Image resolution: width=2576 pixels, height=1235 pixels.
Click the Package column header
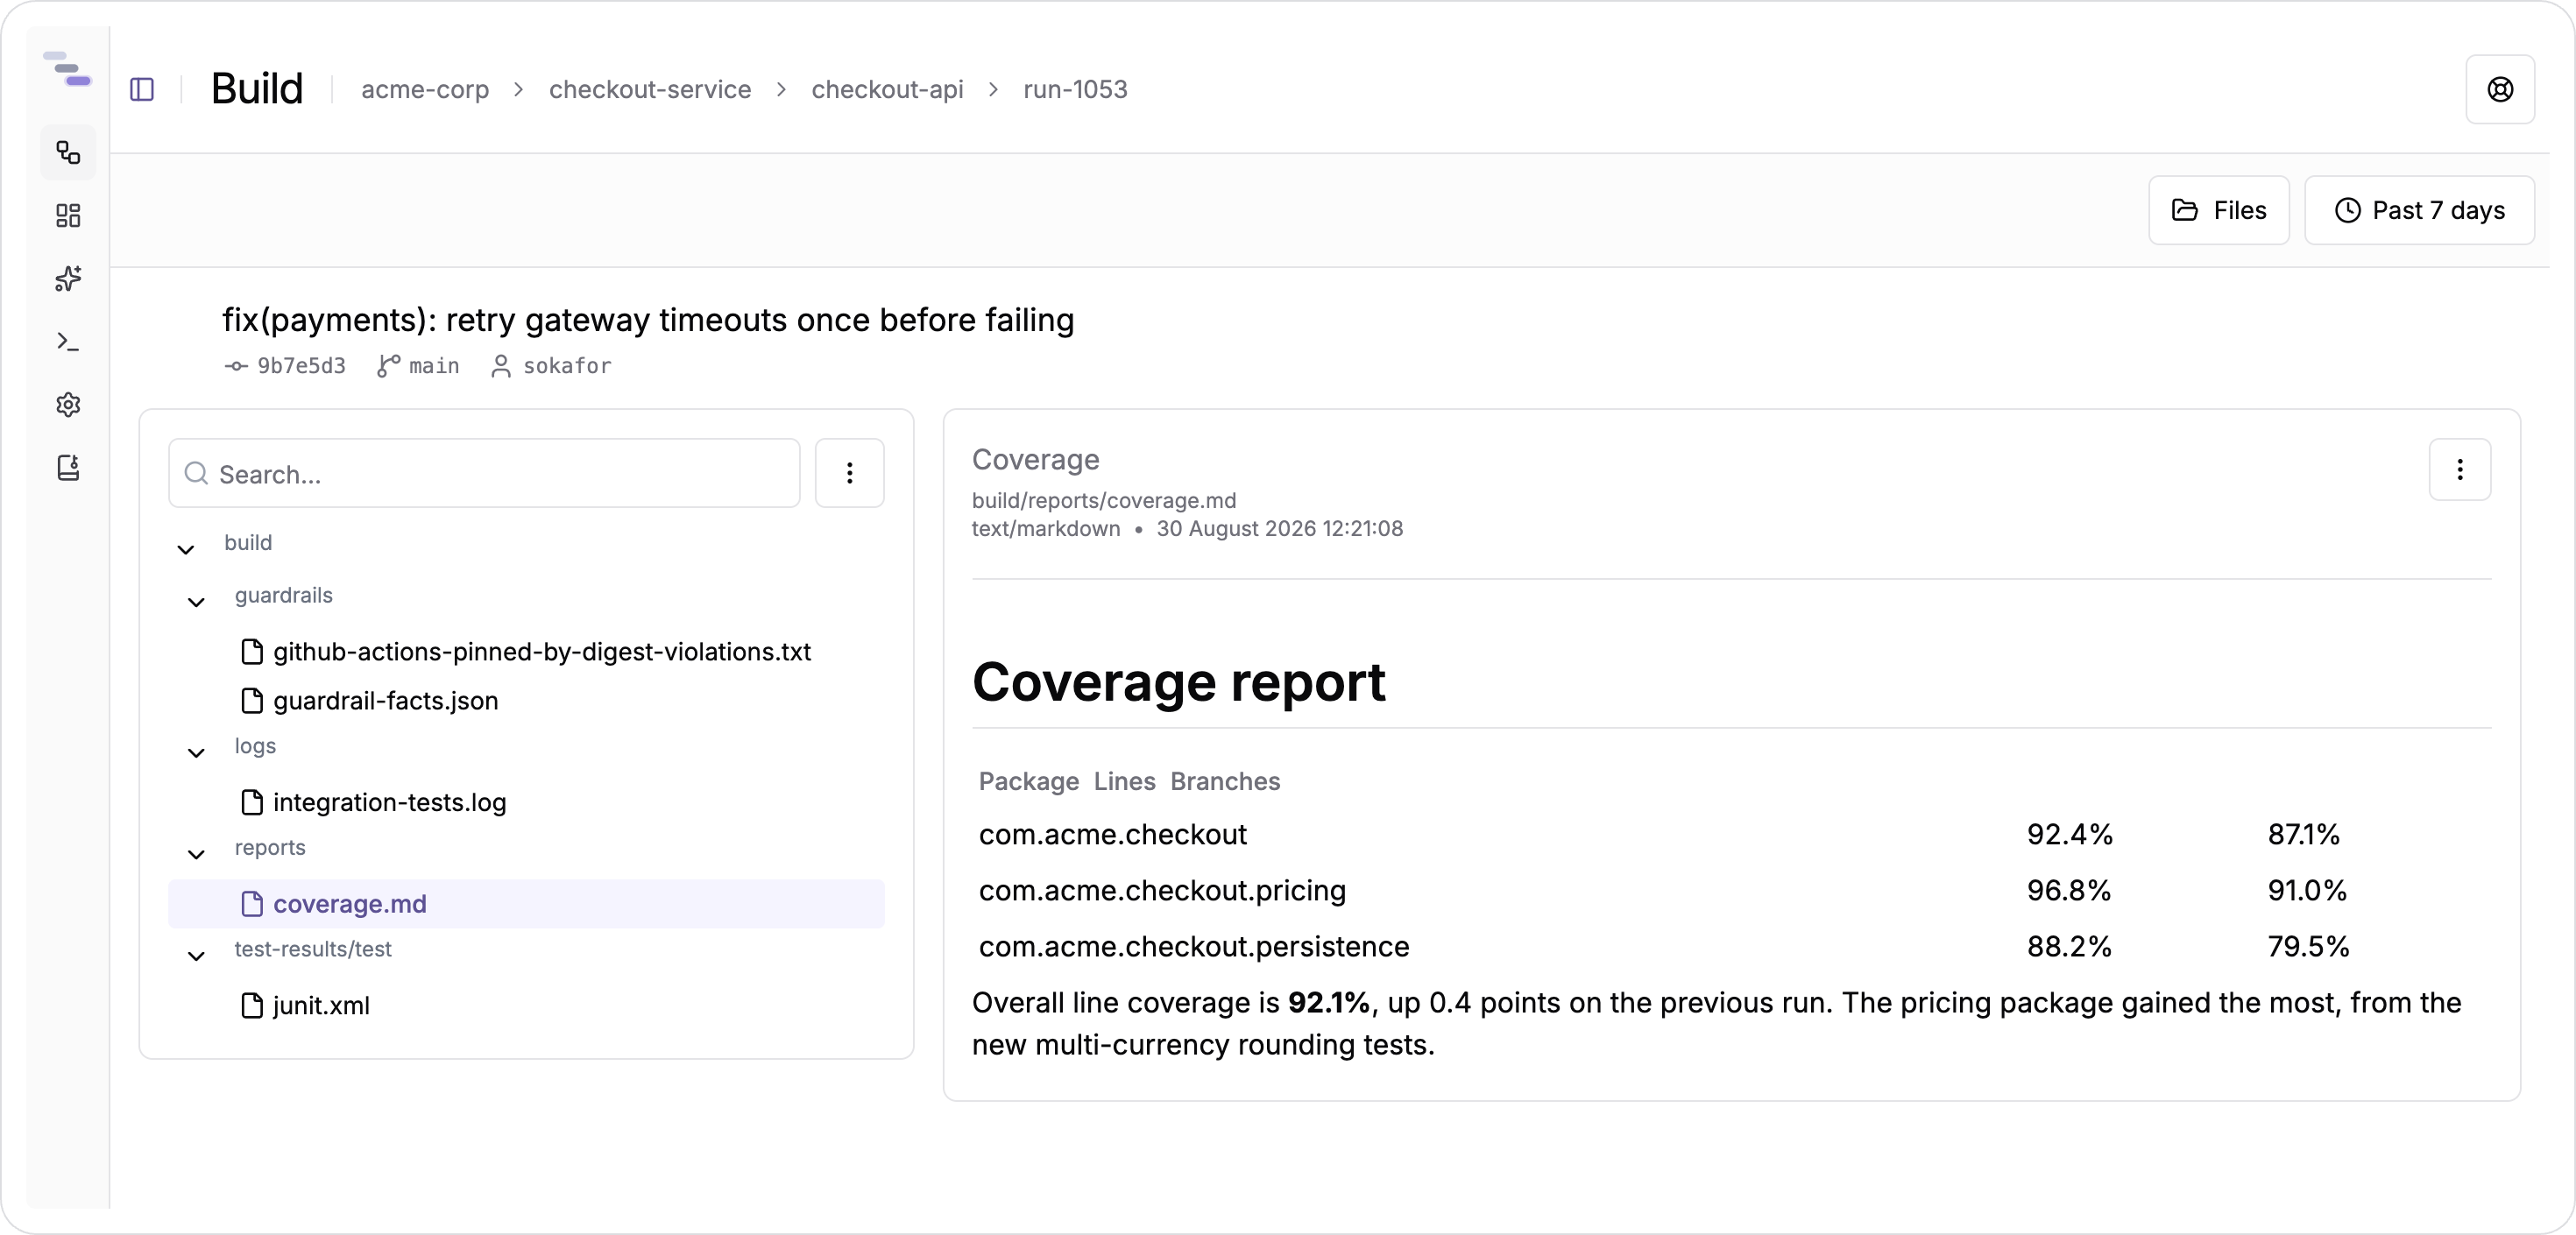[1028, 782]
